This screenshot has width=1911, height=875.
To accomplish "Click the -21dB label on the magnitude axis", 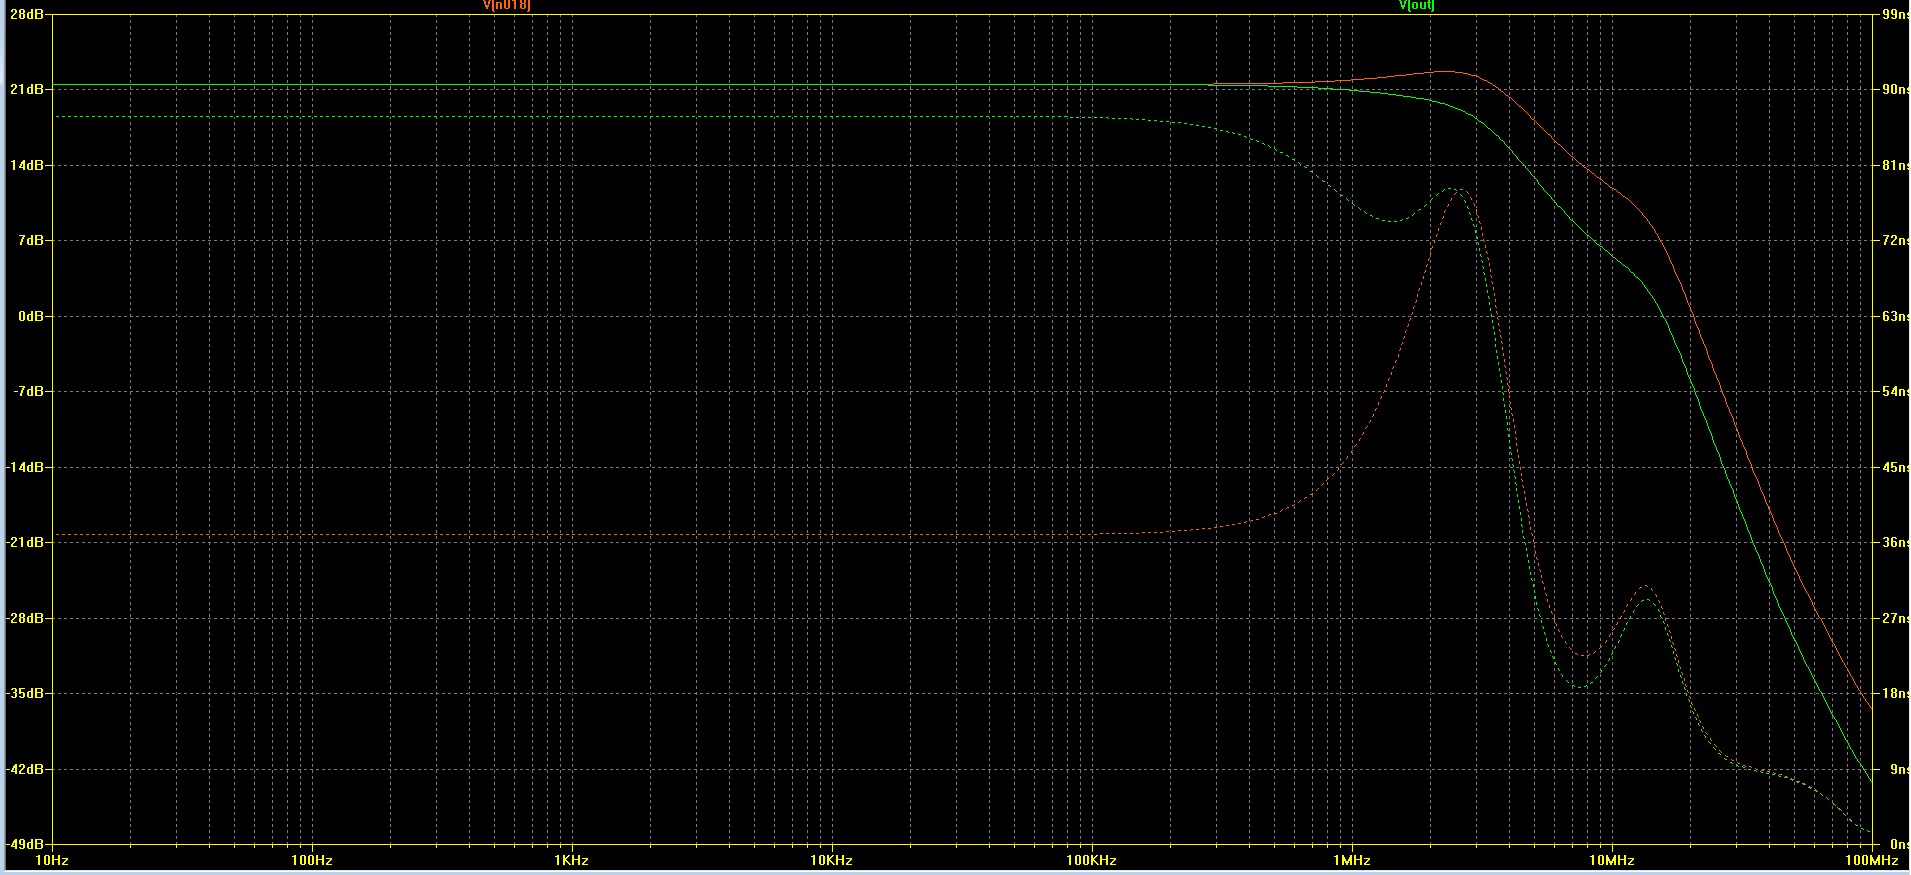I will tap(26, 542).
